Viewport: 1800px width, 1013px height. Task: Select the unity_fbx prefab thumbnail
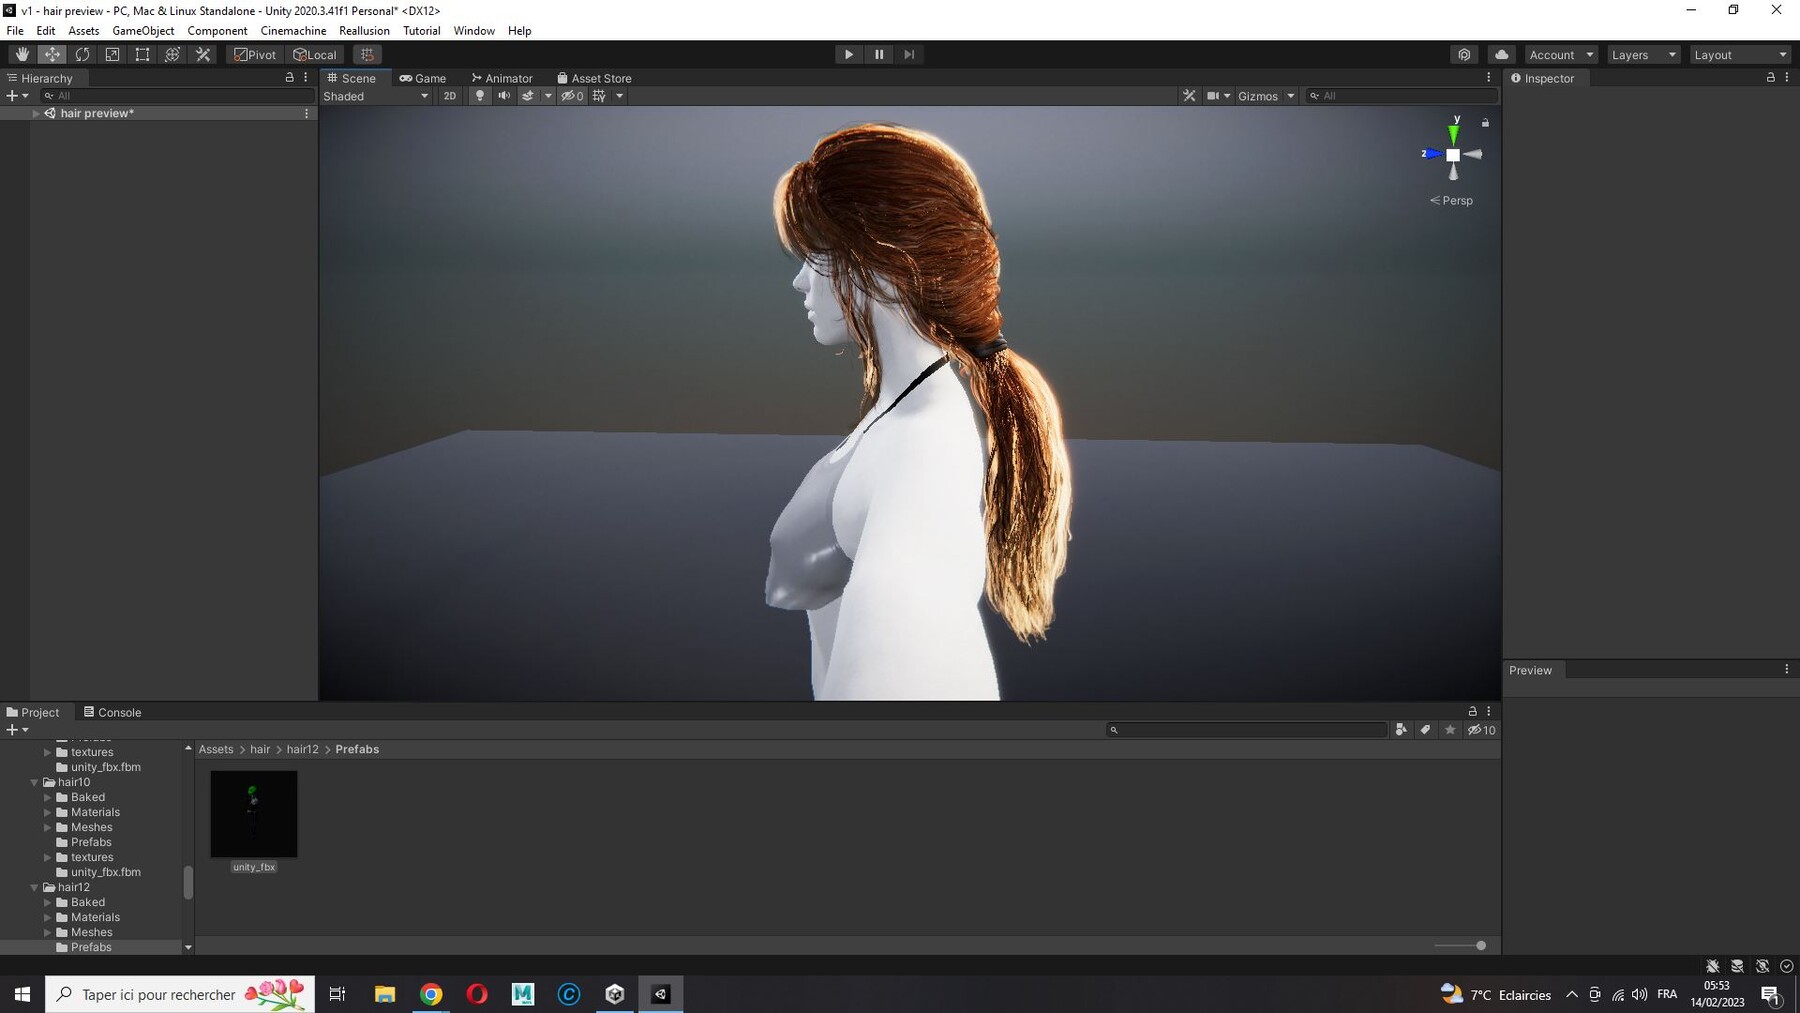(x=254, y=814)
